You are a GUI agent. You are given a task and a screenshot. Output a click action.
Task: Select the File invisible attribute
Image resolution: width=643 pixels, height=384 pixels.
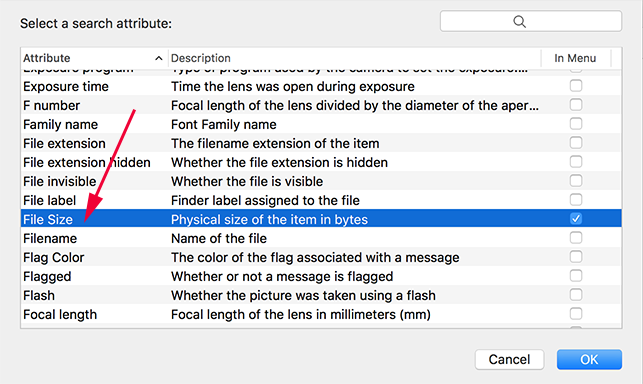[59, 181]
